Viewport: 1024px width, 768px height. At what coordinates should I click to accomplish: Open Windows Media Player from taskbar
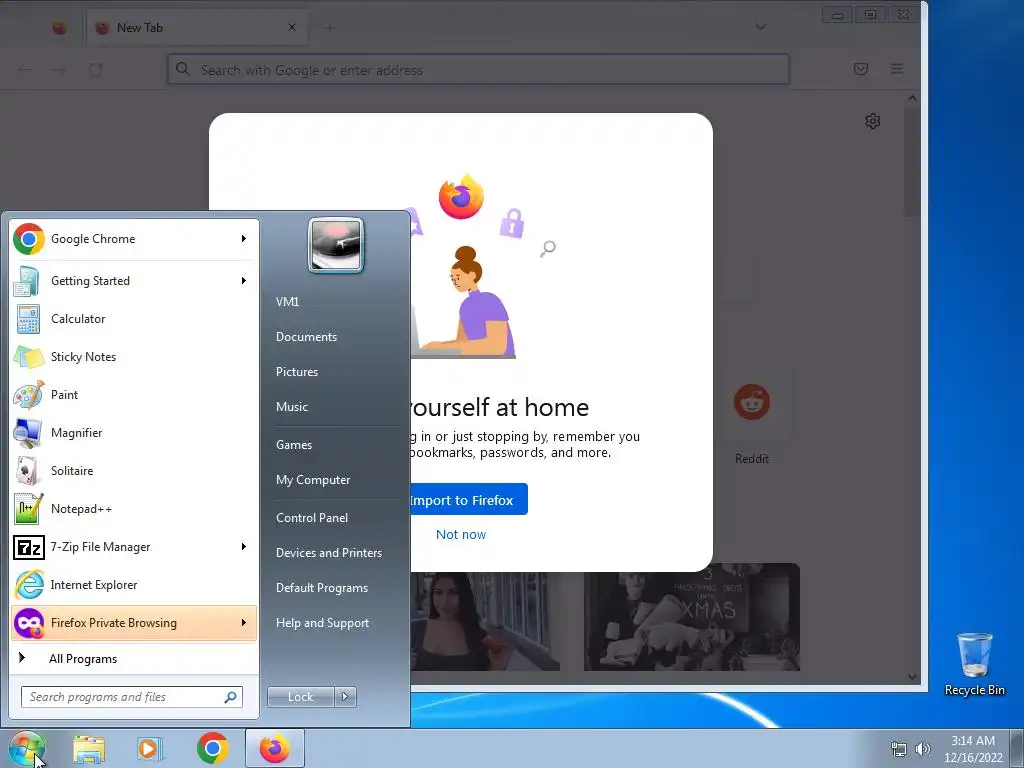(x=150, y=748)
